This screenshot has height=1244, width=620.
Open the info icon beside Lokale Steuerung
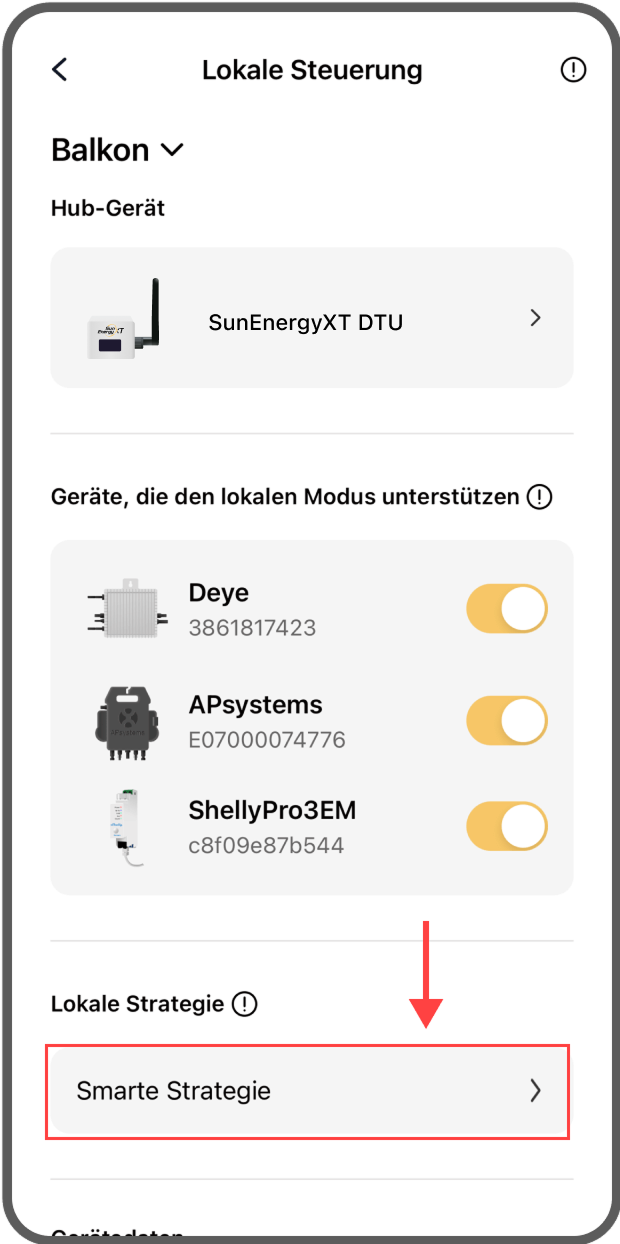(573, 70)
